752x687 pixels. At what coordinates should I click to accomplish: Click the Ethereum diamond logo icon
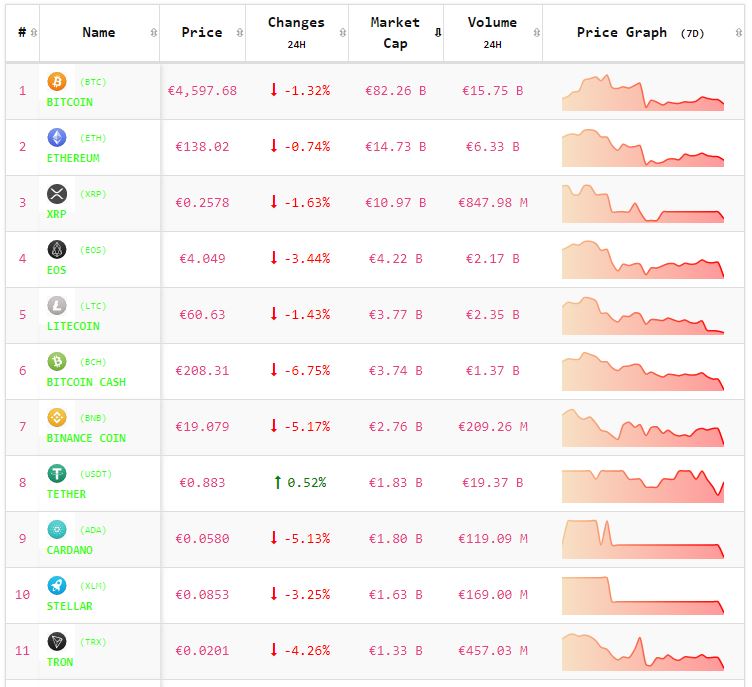(x=57, y=138)
